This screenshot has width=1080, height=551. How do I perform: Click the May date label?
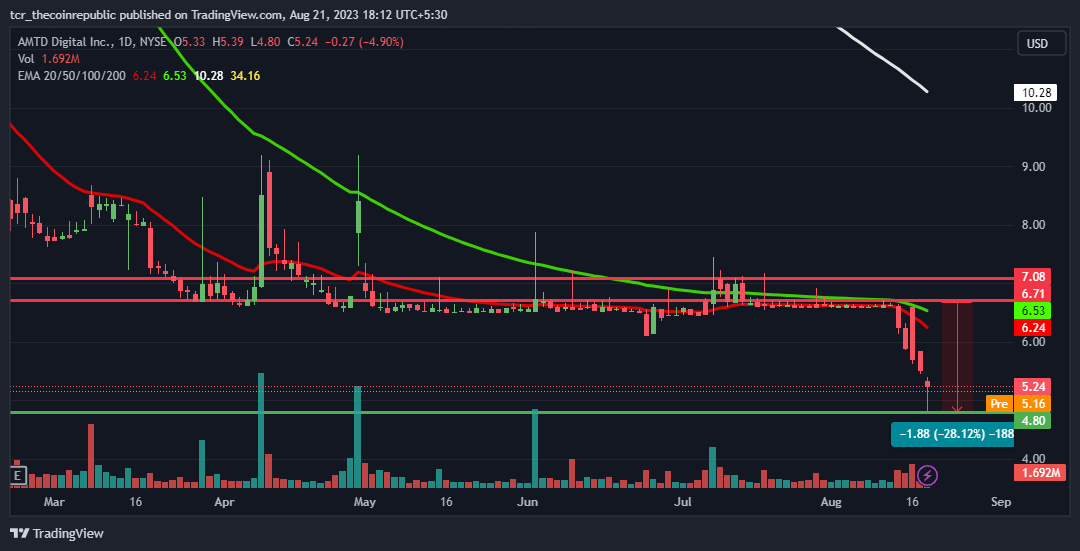click(x=364, y=502)
